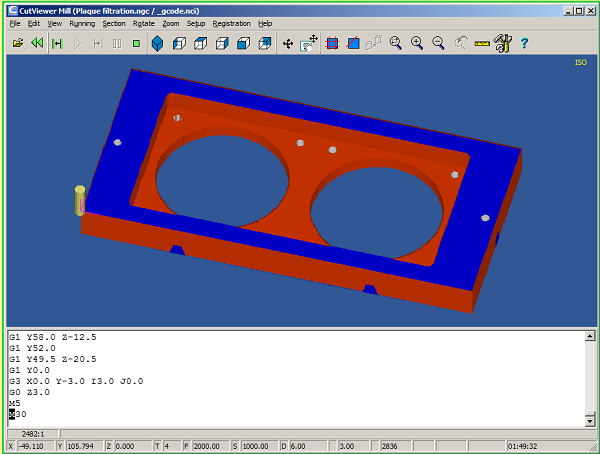
Task: Open the Rotate menu
Action: coord(143,24)
